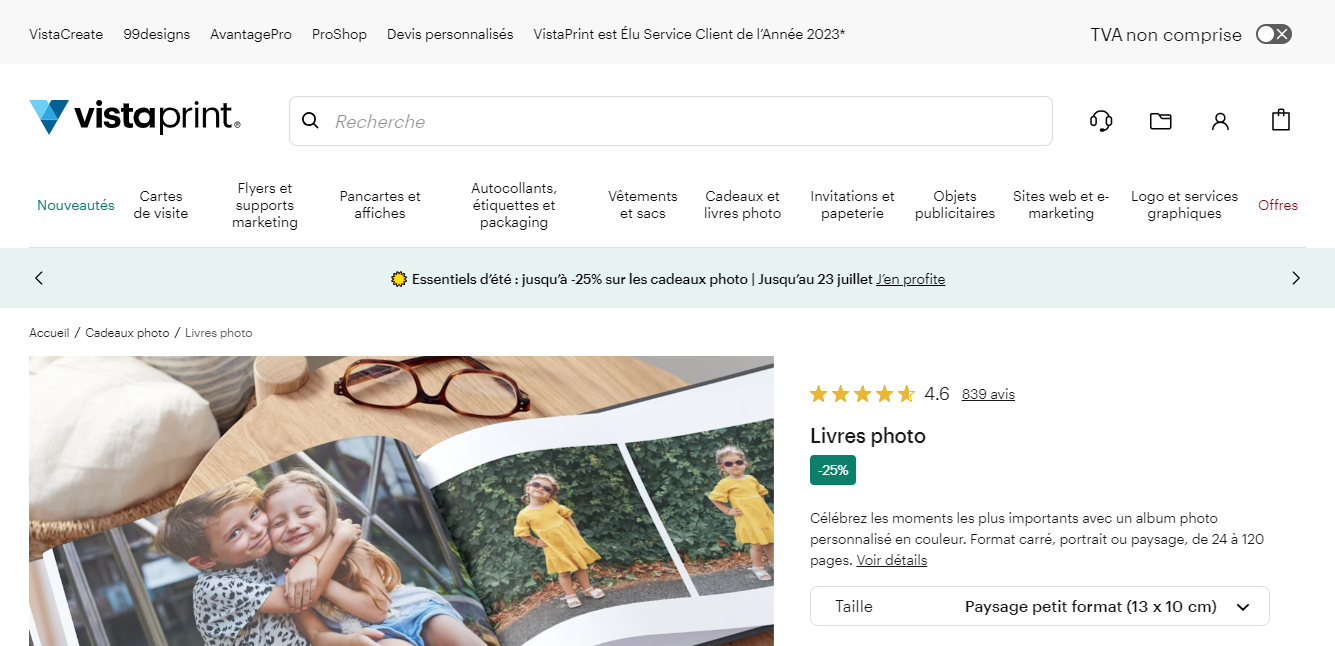The height and width of the screenshot is (646, 1335).
Task: Open the Vêtements et sacs menu
Action: pyautogui.click(x=642, y=204)
